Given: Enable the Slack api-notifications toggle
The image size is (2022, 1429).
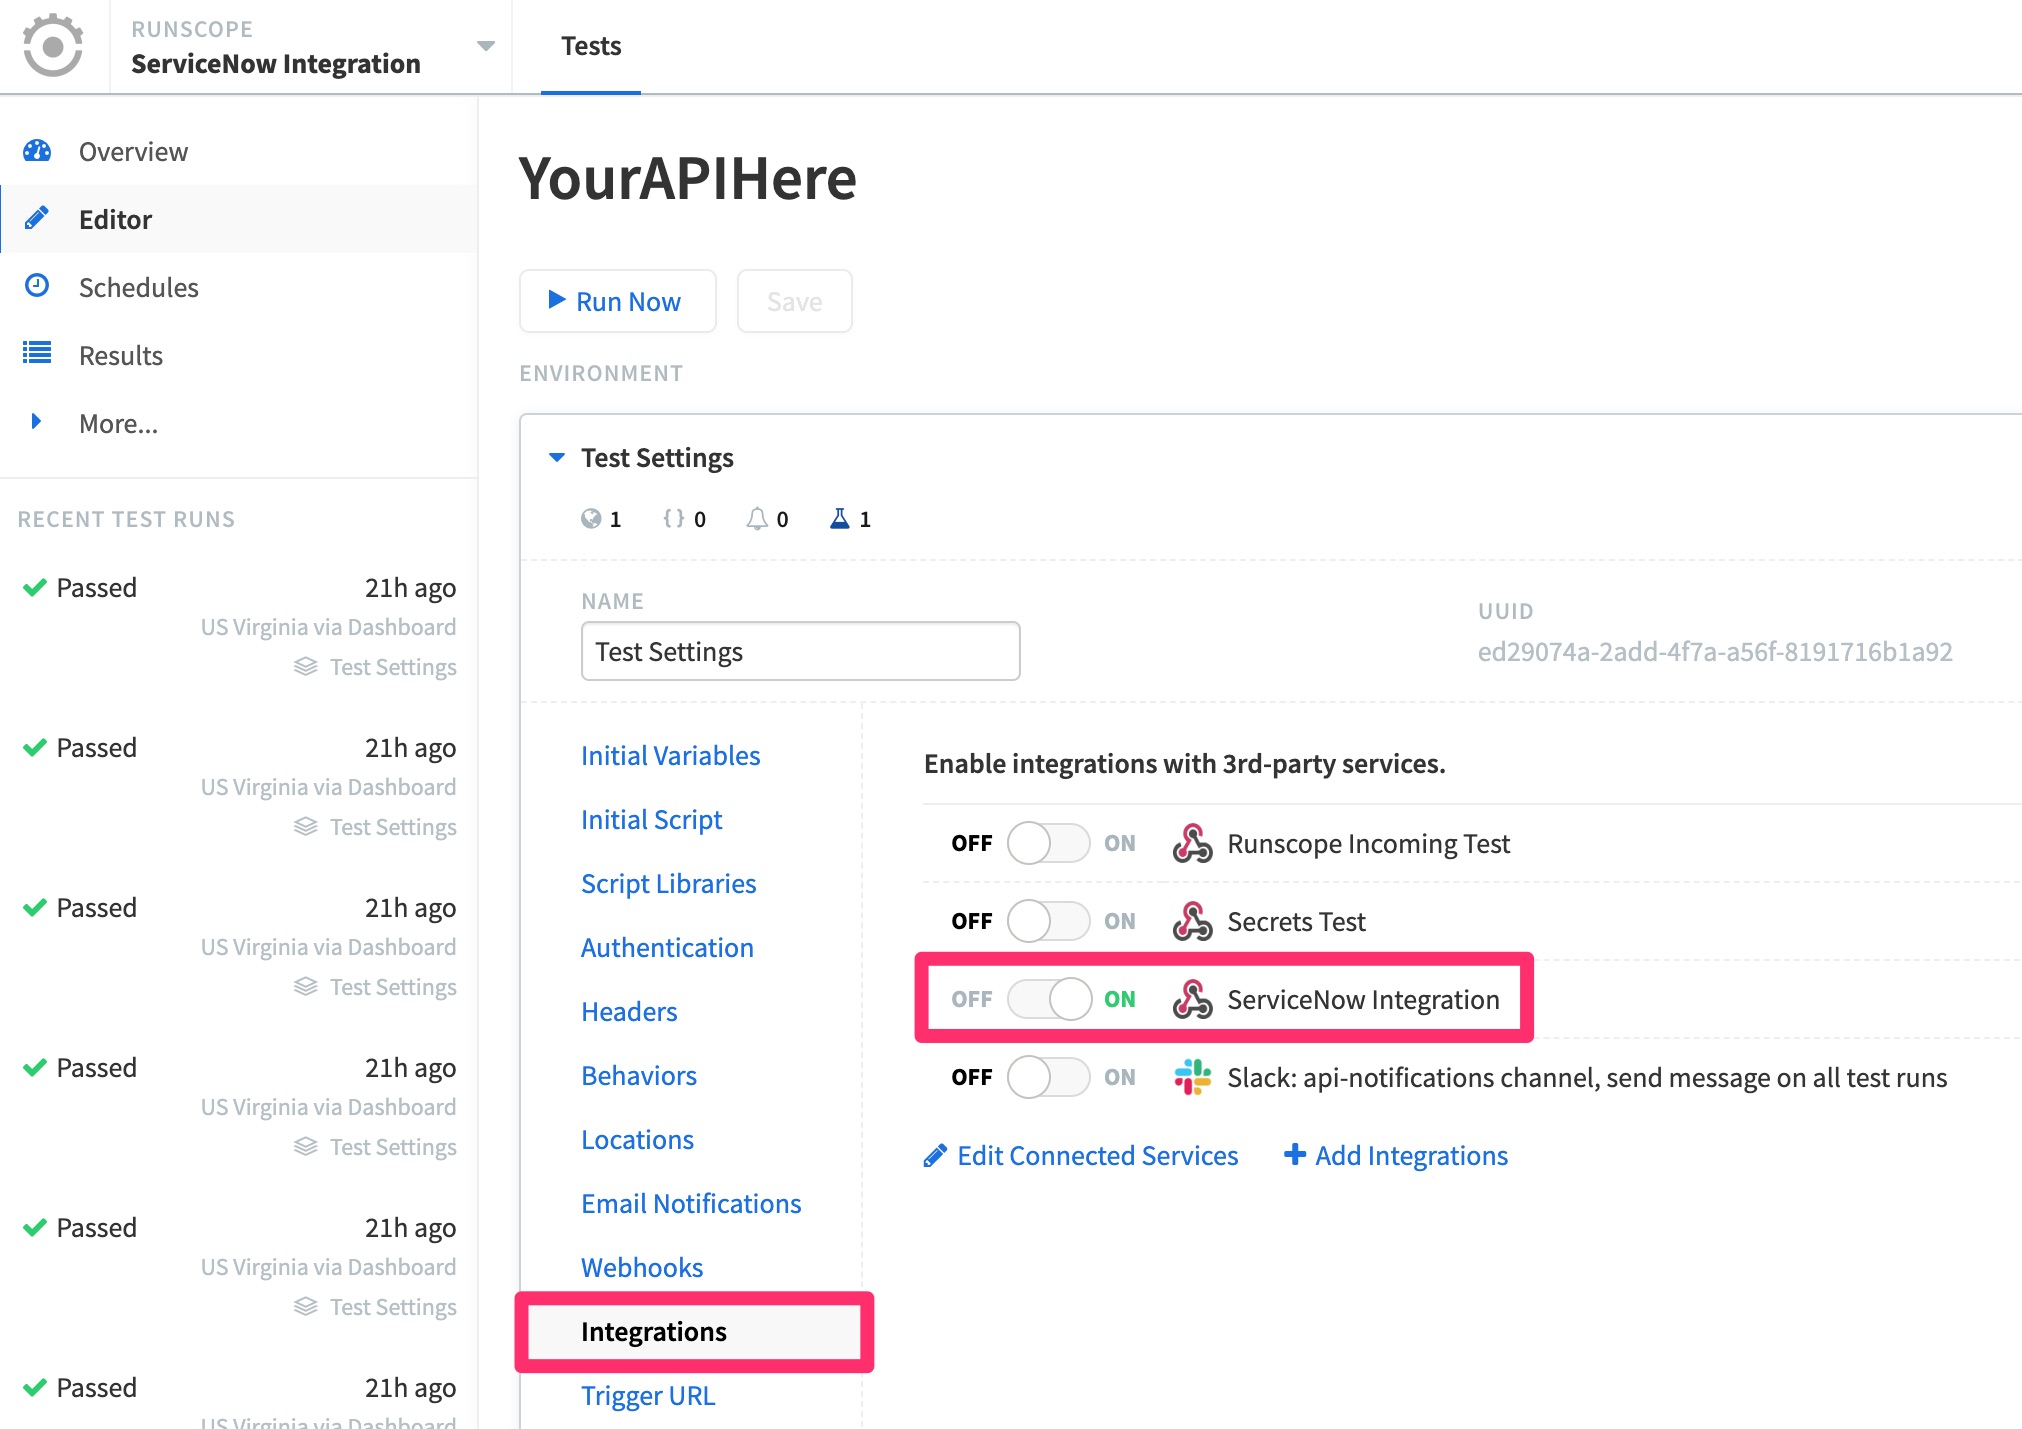Looking at the screenshot, I should click(x=1048, y=1077).
